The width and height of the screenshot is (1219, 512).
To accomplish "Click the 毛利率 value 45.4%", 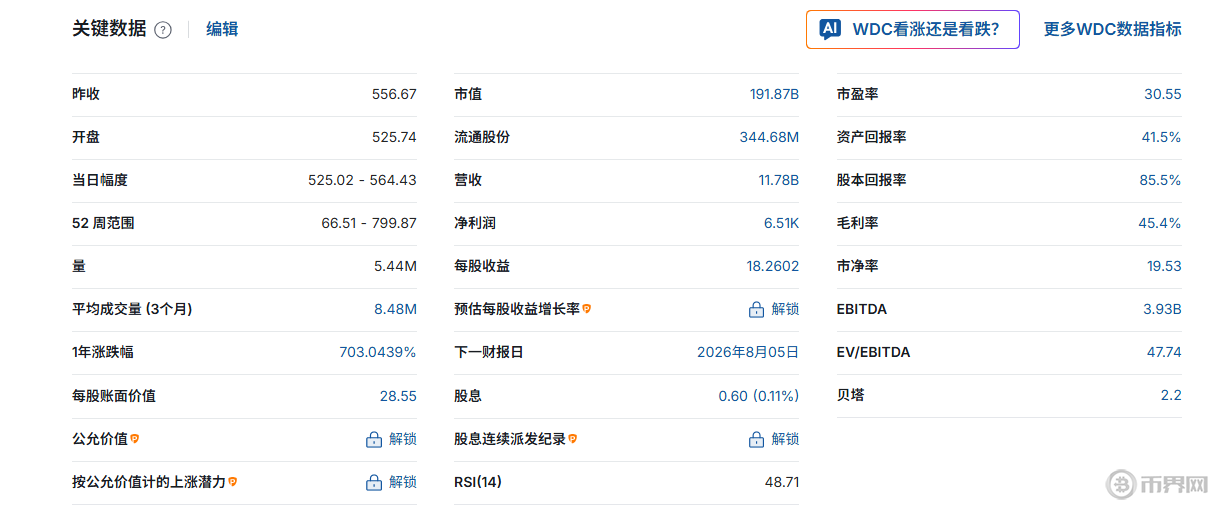I will click(1160, 223).
